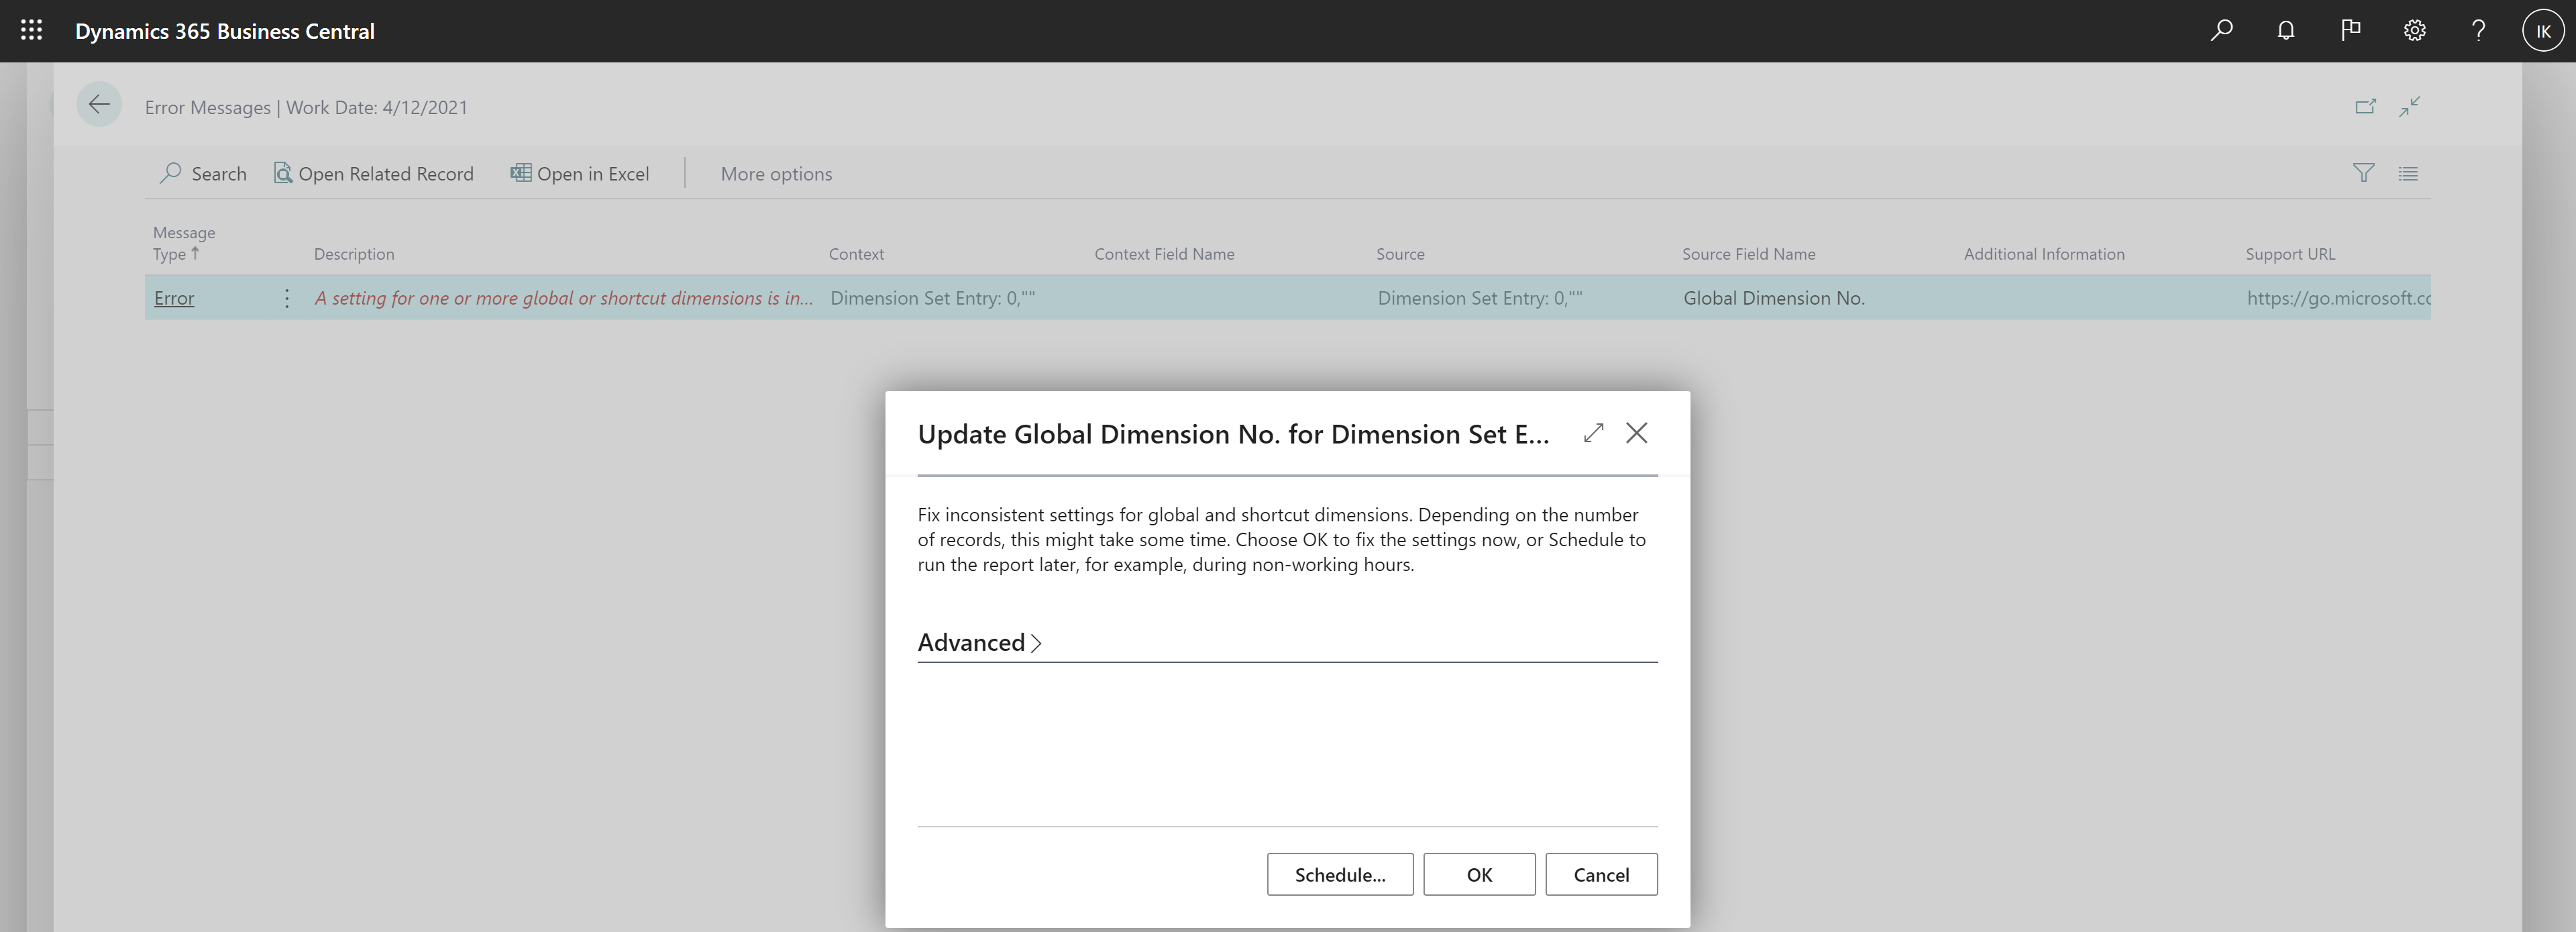Click the column layout icon far right

pyautogui.click(x=2408, y=172)
